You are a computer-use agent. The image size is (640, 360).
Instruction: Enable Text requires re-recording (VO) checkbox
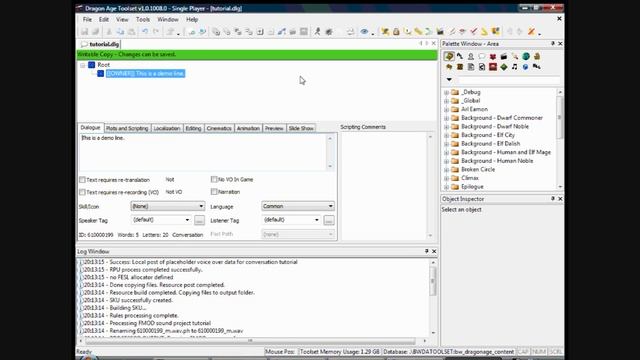click(82, 192)
